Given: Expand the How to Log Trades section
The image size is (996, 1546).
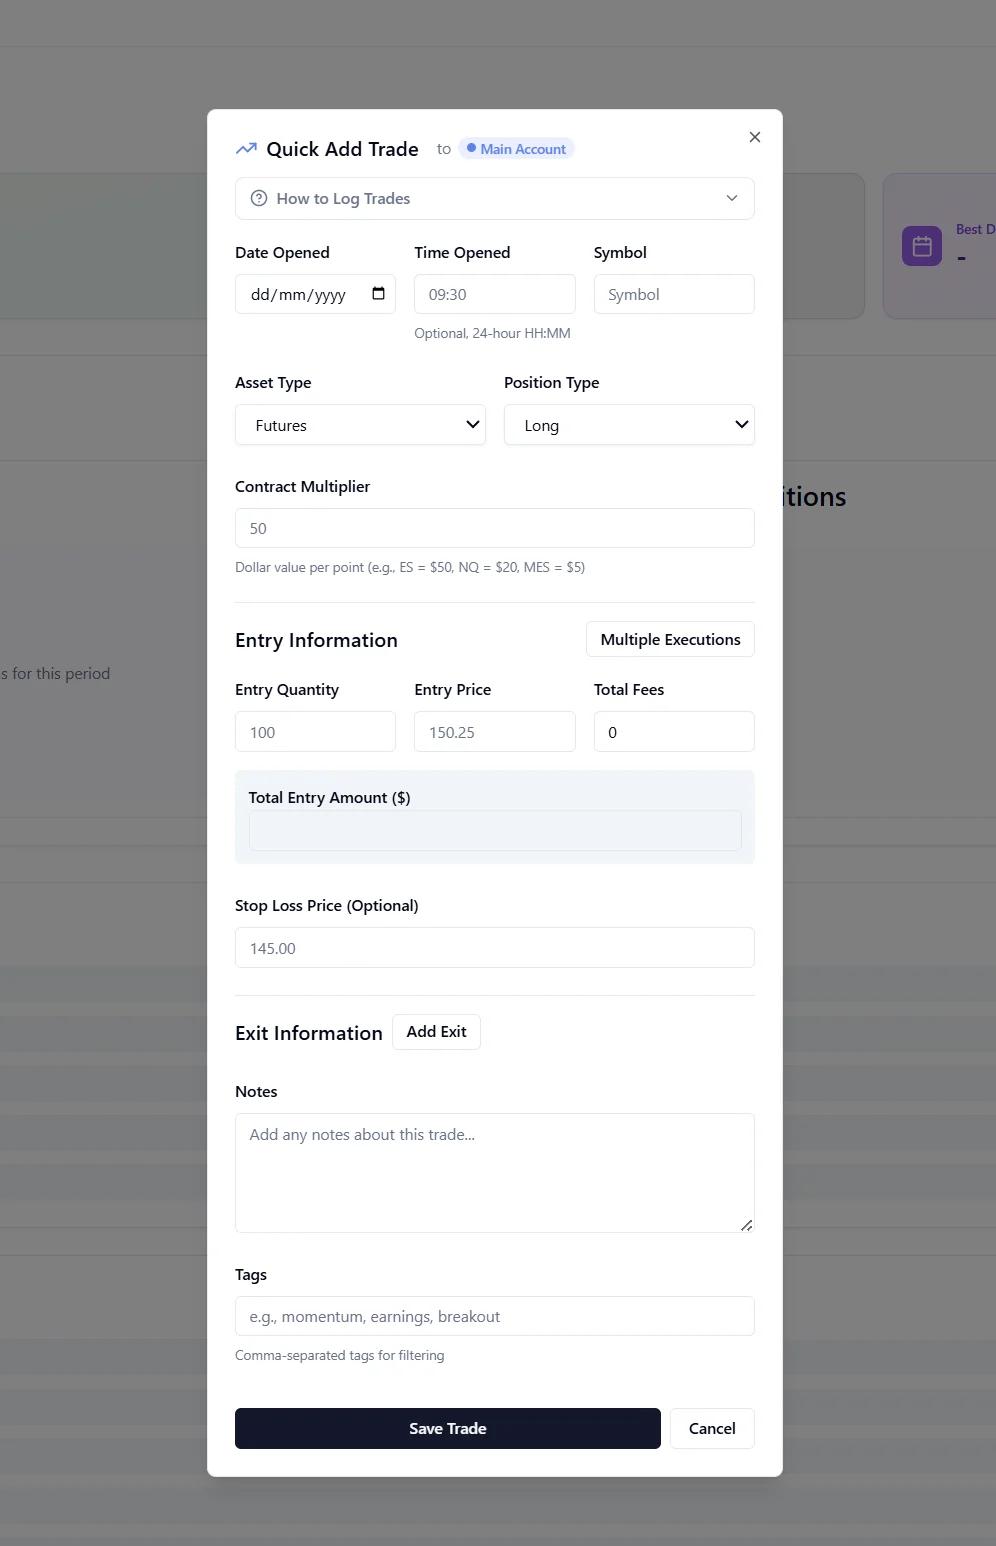Looking at the screenshot, I should click(x=495, y=198).
